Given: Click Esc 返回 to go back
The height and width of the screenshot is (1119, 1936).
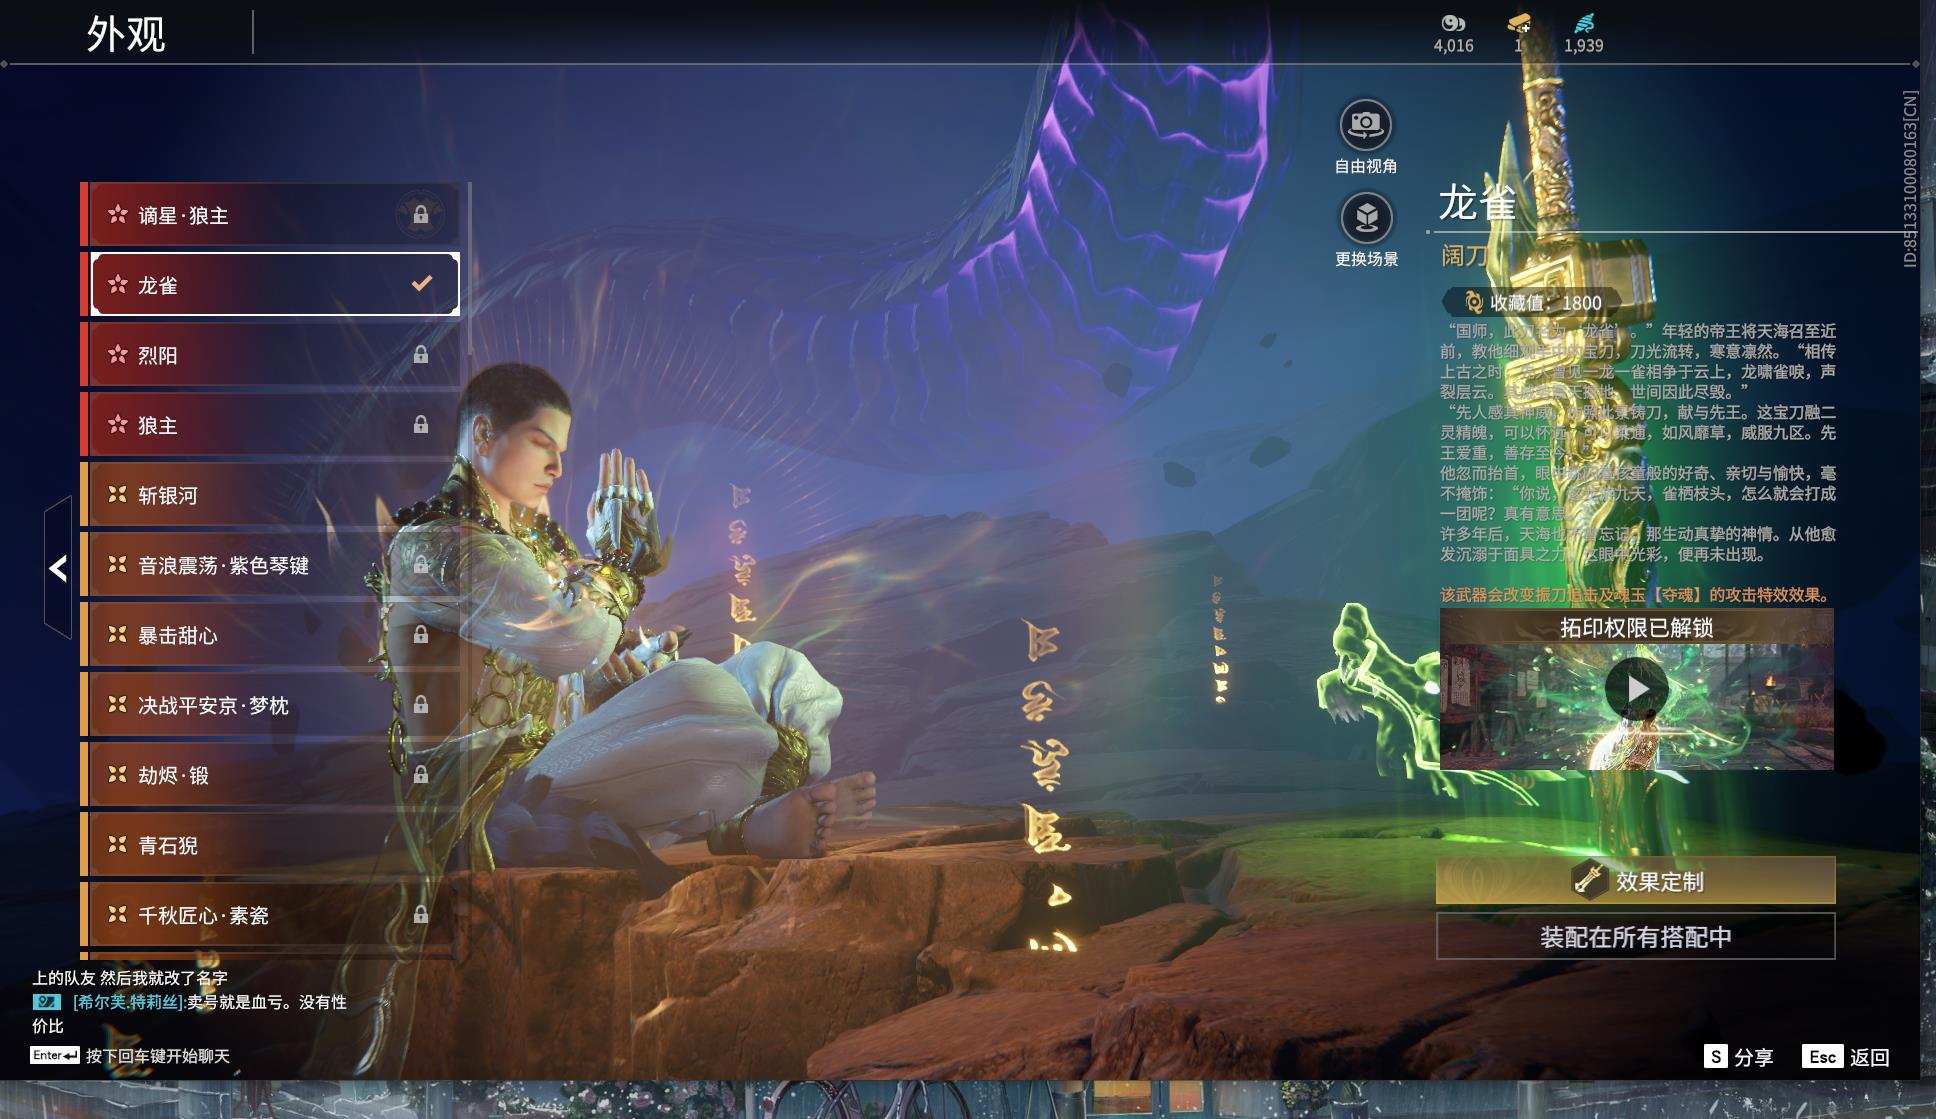Looking at the screenshot, I should coord(1846,1057).
